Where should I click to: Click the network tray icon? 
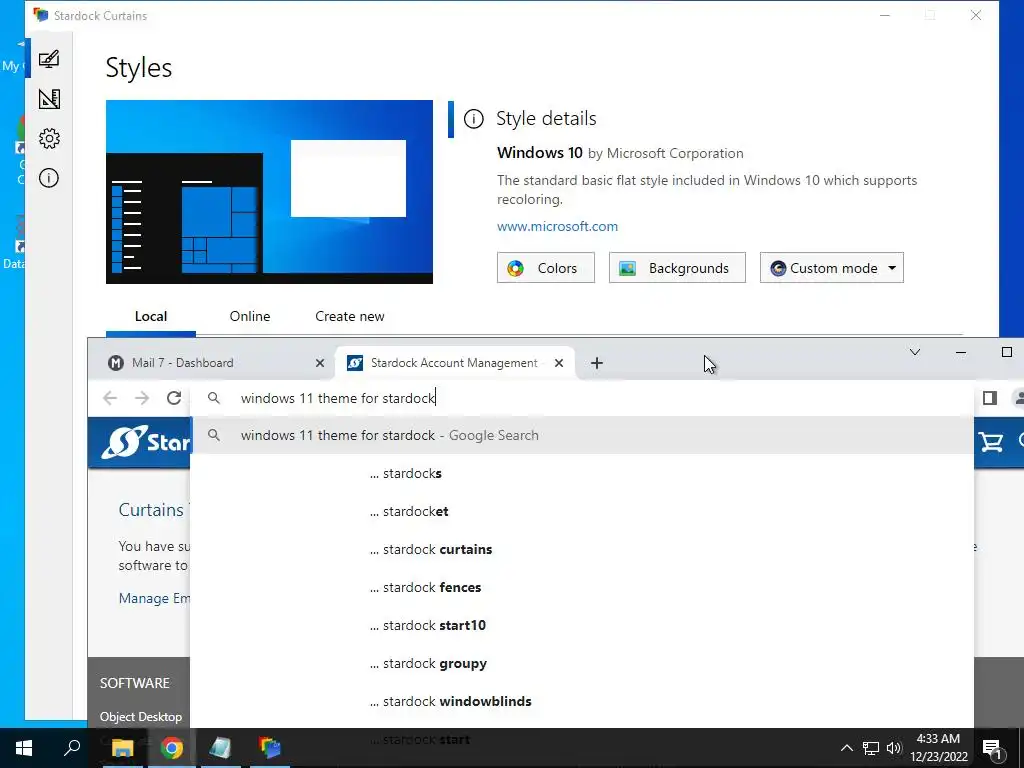point(871,748)
